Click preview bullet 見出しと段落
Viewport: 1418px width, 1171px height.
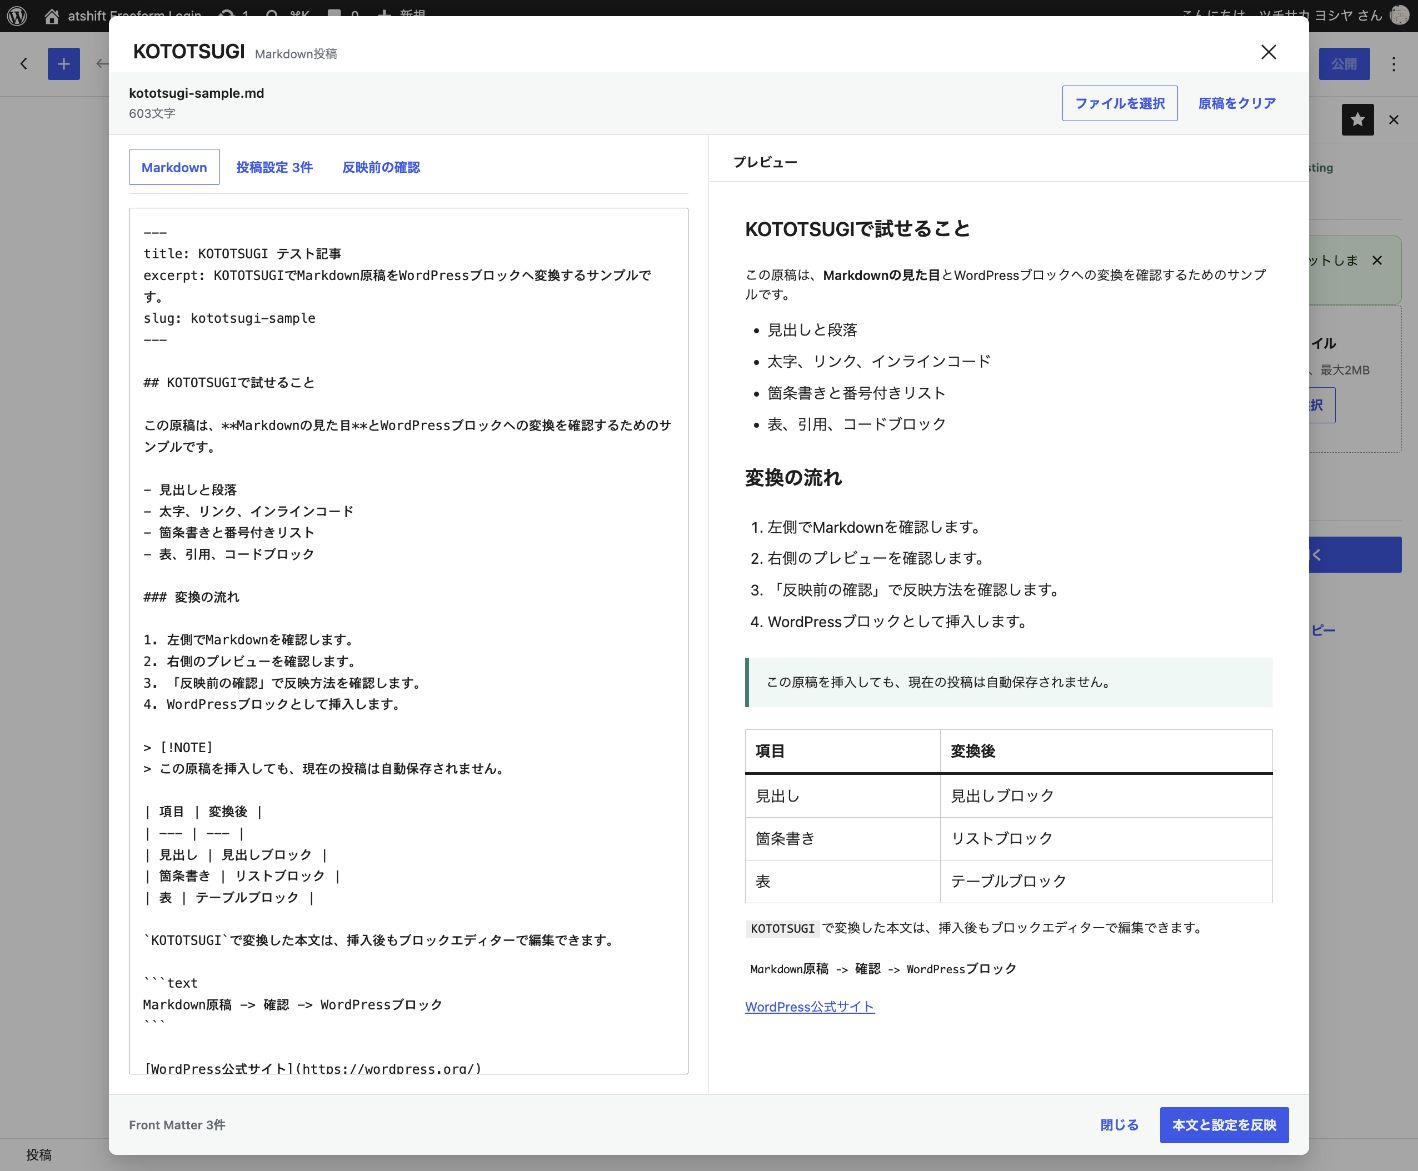[812, 330]
